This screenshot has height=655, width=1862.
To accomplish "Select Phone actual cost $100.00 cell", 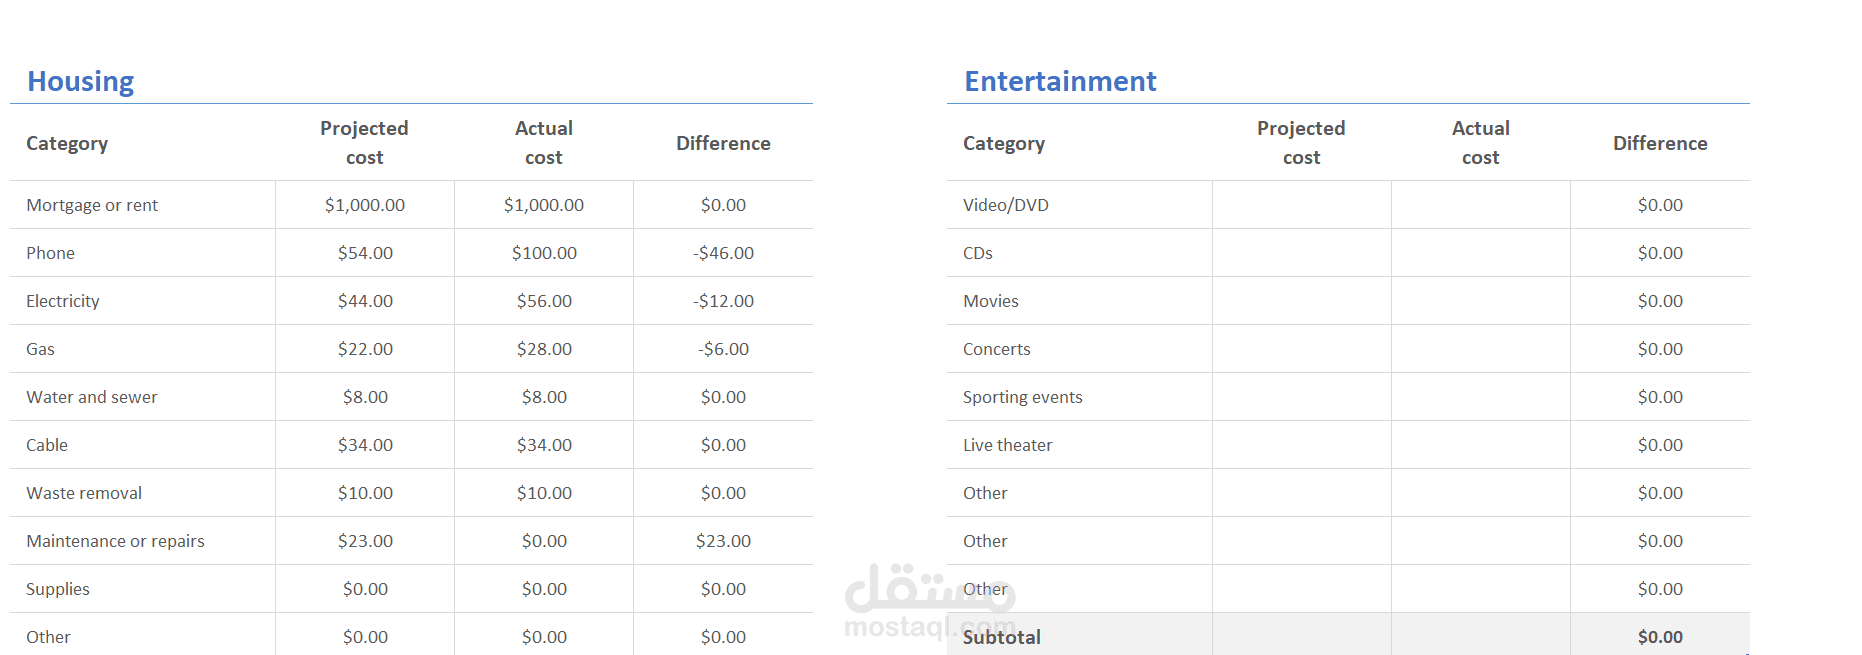I will click(x=544, y=253).
